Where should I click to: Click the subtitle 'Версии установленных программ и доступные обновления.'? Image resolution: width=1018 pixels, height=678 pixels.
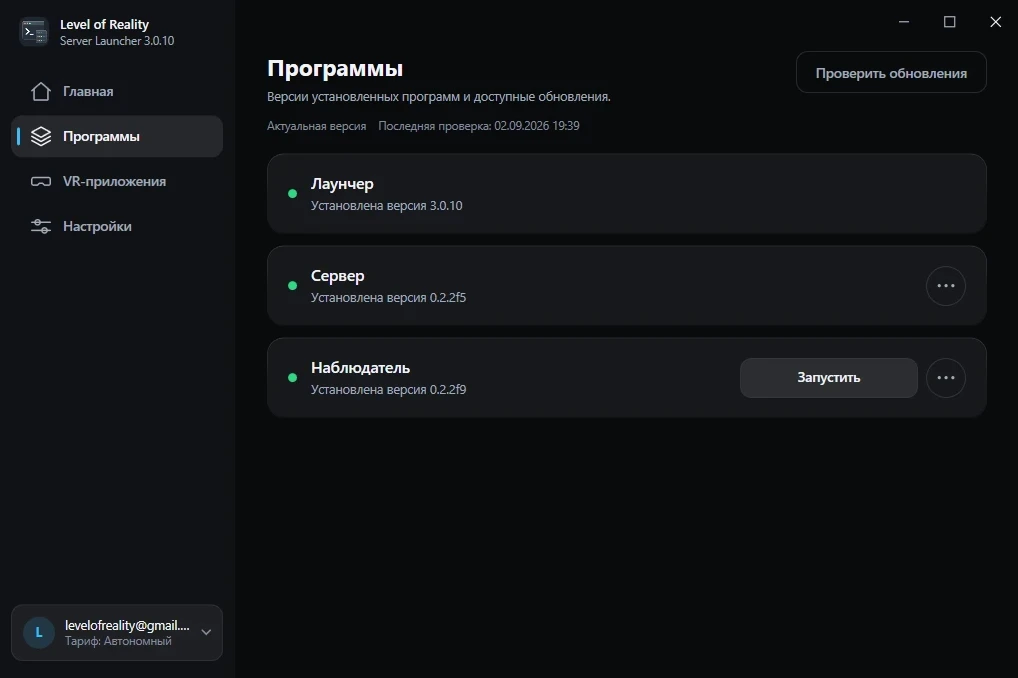[x=439, y=97]
